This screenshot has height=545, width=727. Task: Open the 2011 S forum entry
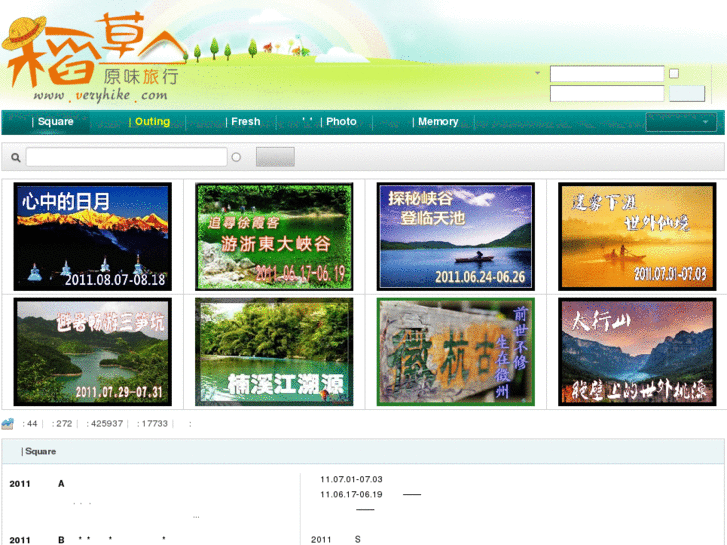[x=336, y=539]
